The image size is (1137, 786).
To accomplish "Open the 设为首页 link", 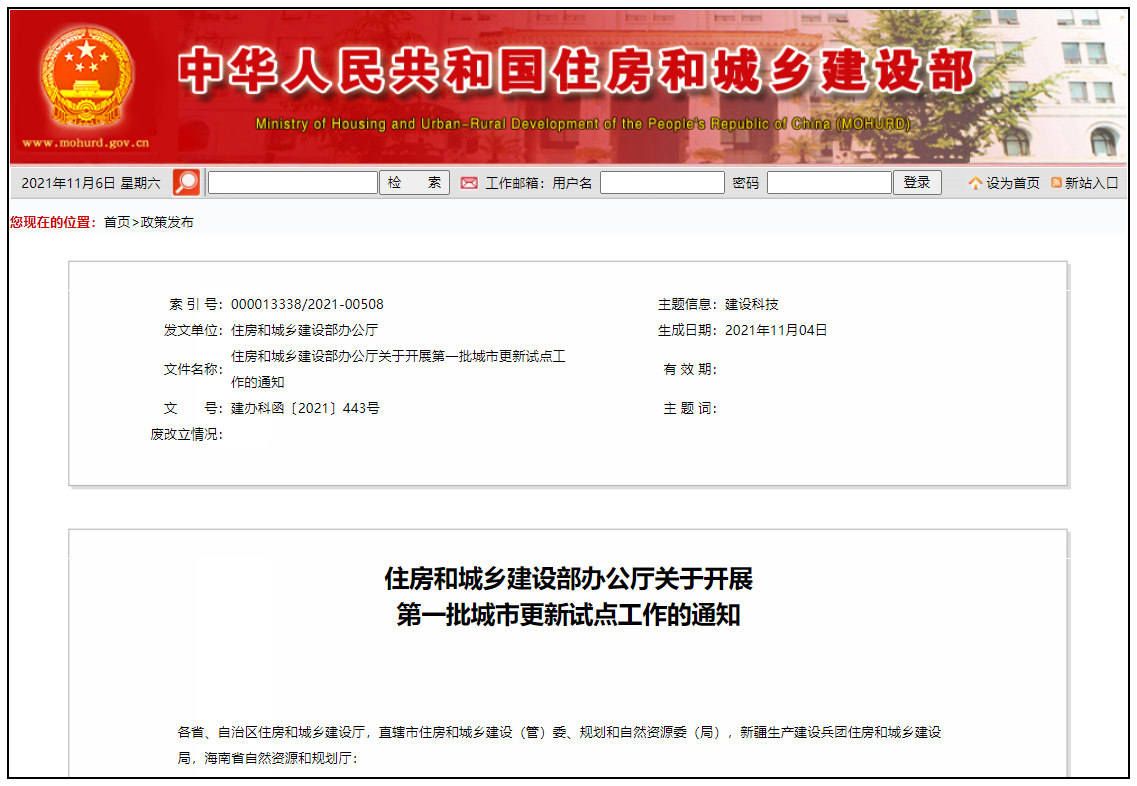I will (1013, 183).
